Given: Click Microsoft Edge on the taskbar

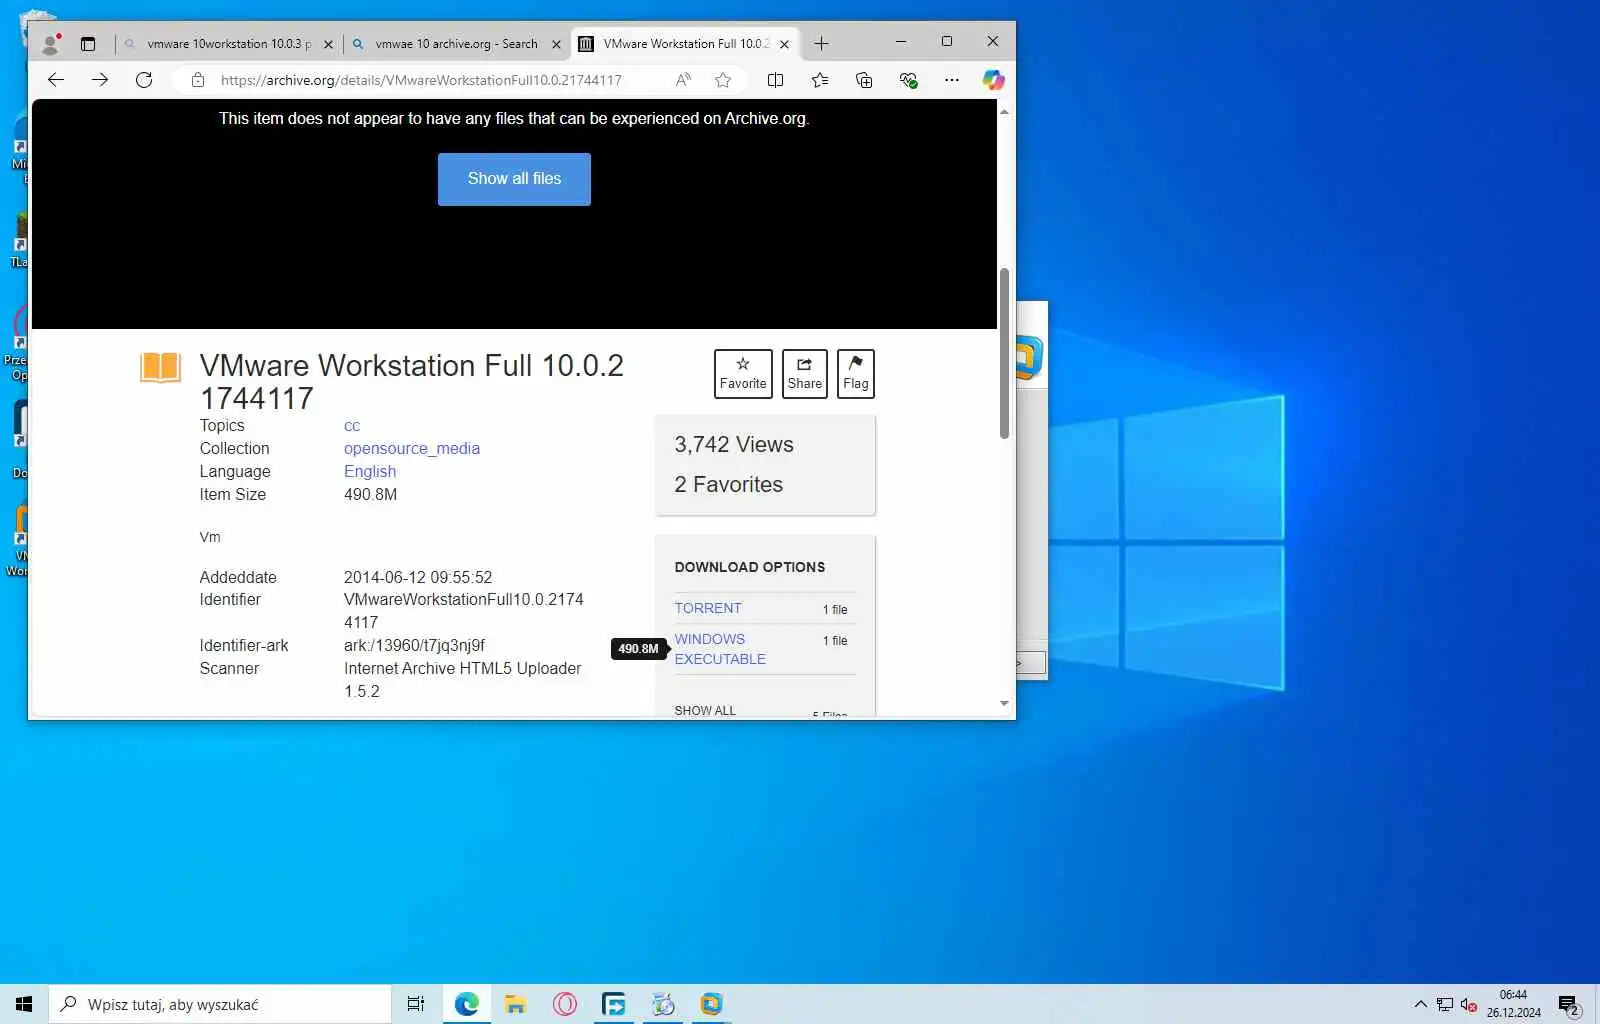Looking at the screenshot, I should (x=467, y=1004).
